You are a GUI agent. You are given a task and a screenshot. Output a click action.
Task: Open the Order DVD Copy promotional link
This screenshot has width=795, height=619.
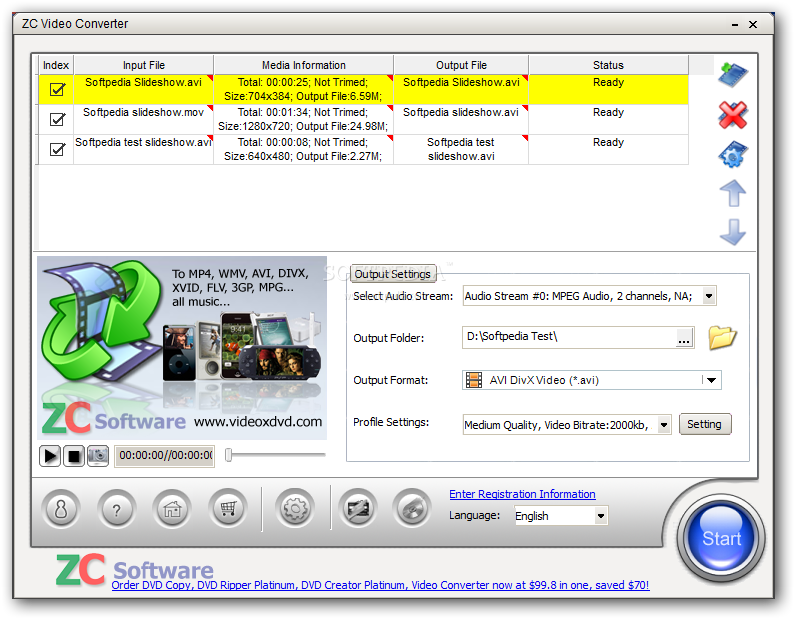[380, 585]
